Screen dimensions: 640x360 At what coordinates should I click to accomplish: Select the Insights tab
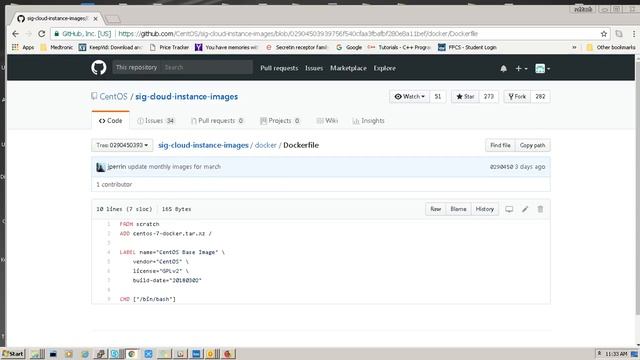pyautogui.click(x=369, y=121)
